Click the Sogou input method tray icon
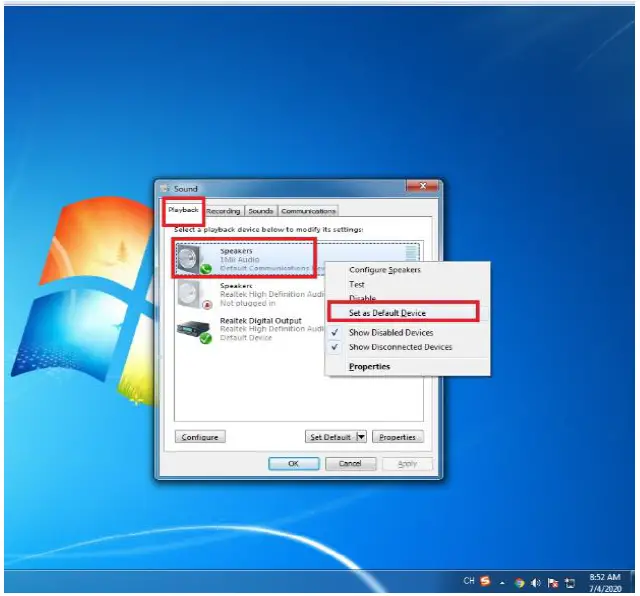640x596 pixels. 485,581
